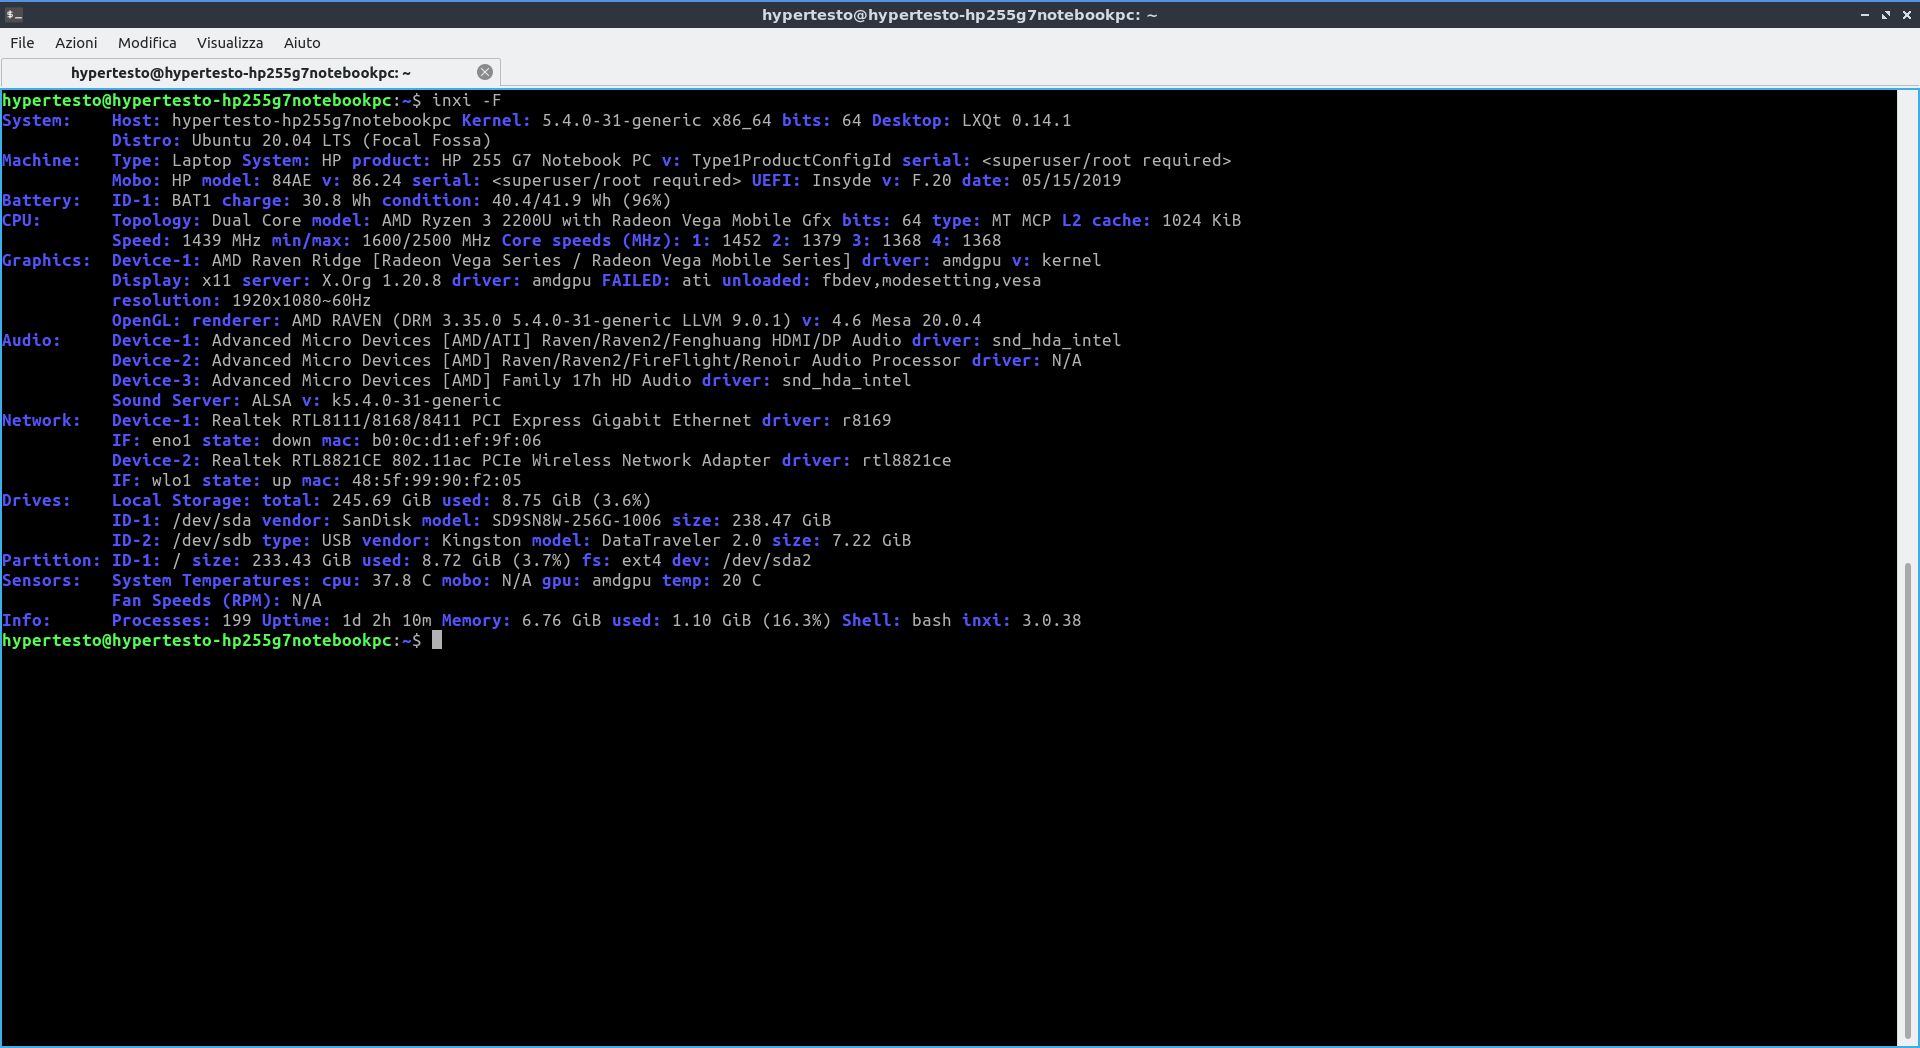The image size is (1920, 1048).
Task: Click 'DataTraveler 2.0' drive model
Action: [681, 540]
